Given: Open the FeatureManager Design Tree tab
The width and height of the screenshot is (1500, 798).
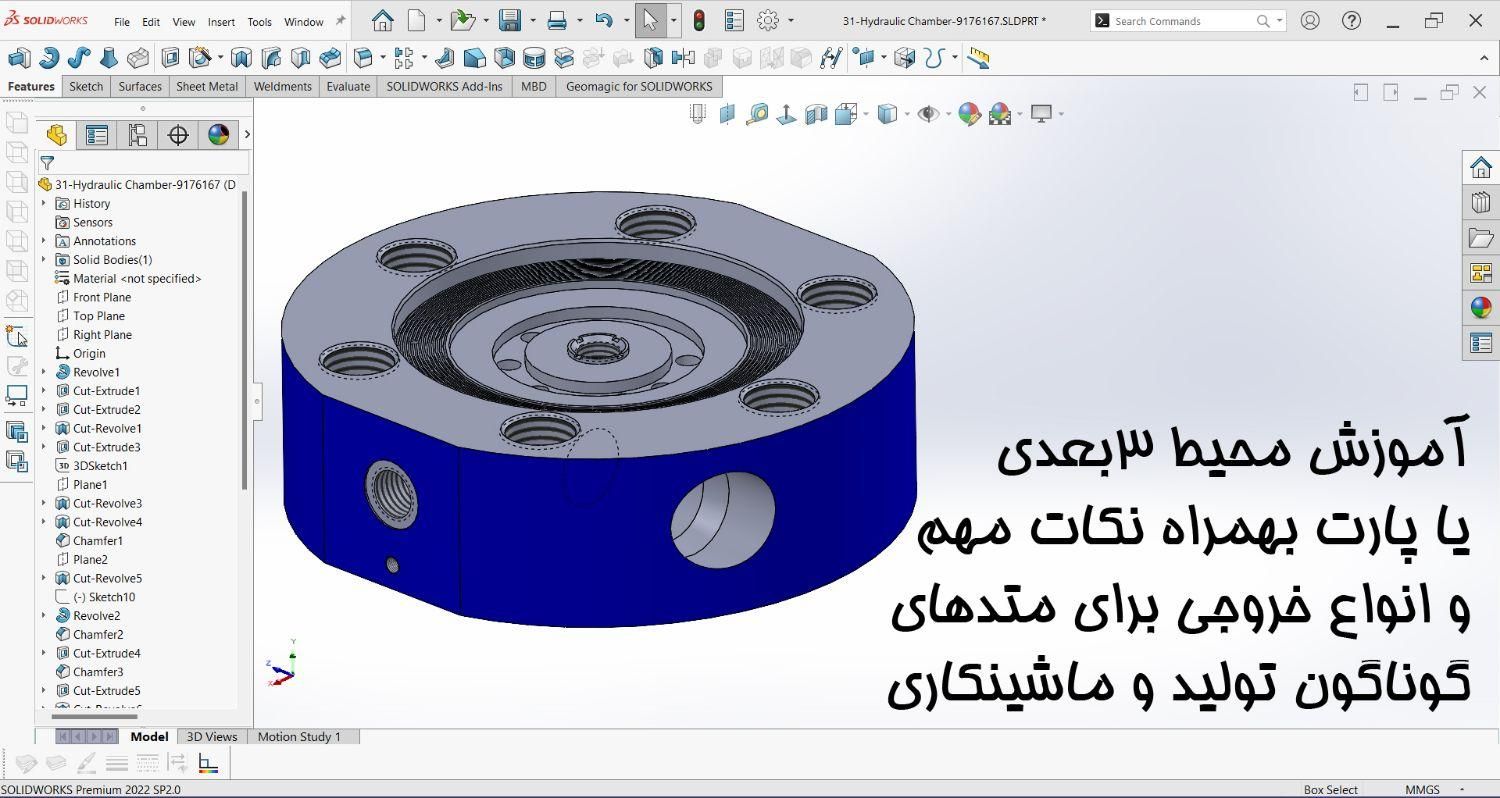Looking at the screenshot, I should [57, 134].
